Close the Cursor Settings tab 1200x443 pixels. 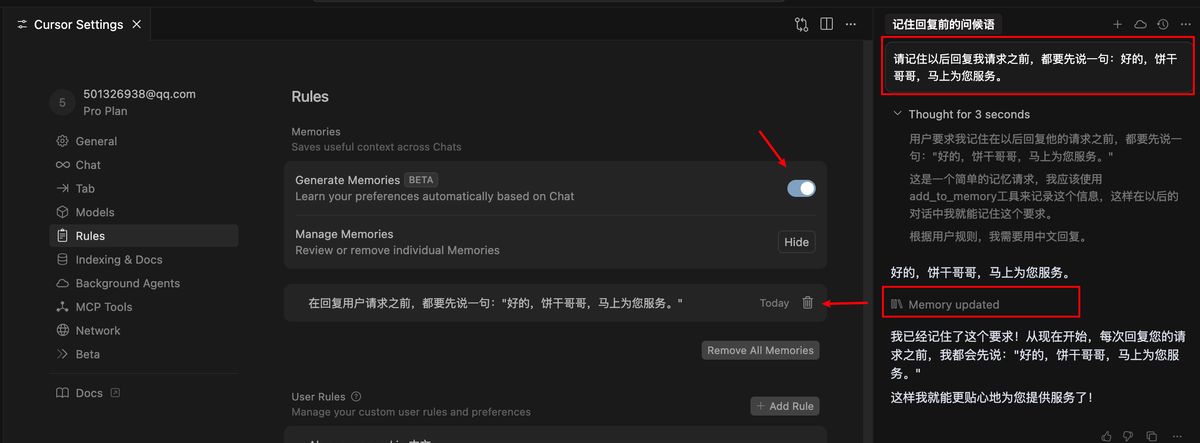click(137, 24)
